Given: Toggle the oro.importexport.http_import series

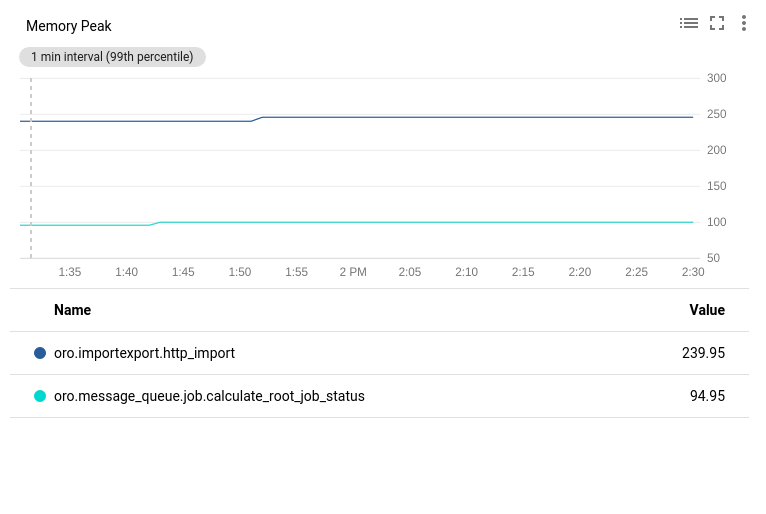Looking at the screenshot, I should tap(144, 353).
